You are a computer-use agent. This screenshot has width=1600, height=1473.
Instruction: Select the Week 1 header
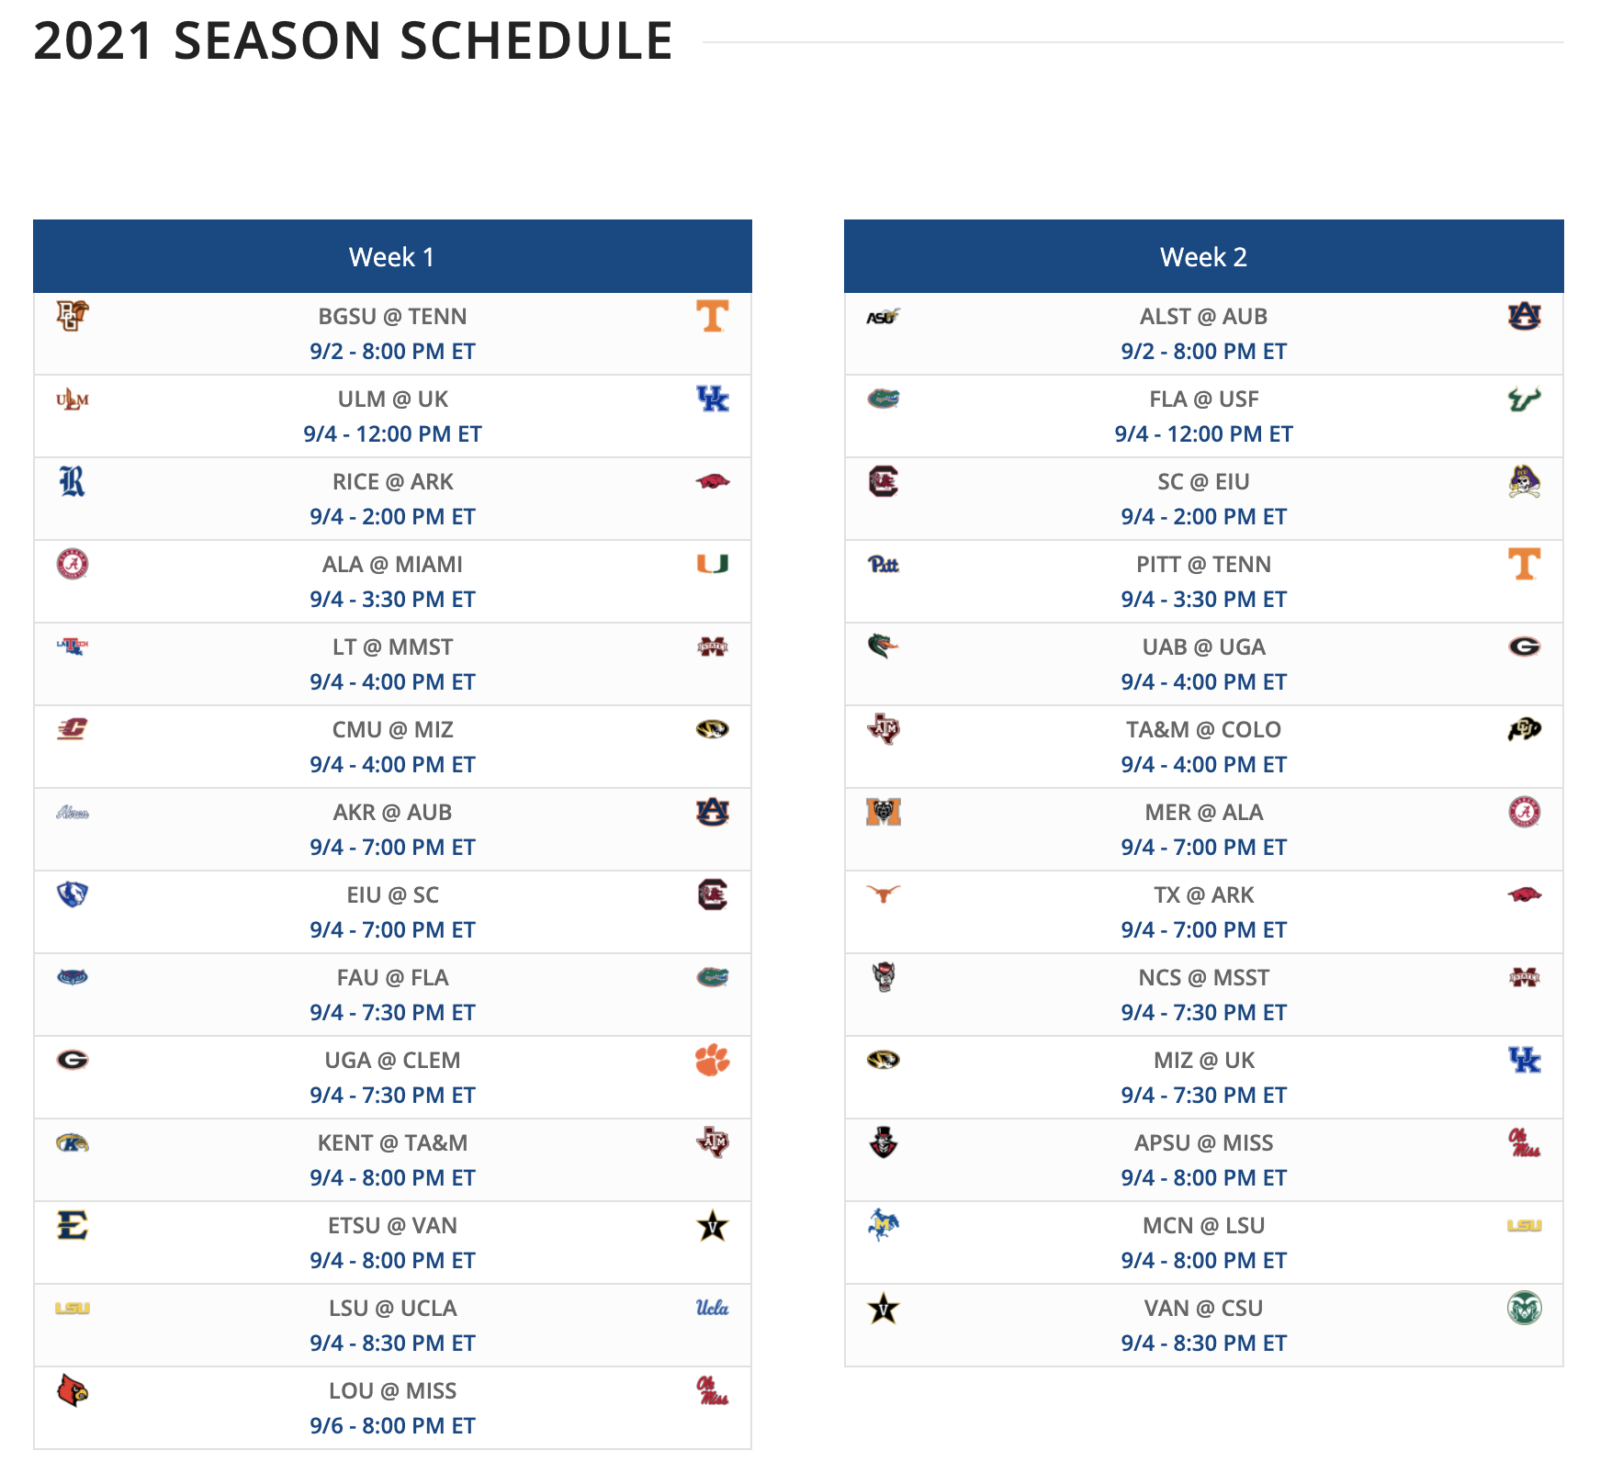[x=392, y=257]
